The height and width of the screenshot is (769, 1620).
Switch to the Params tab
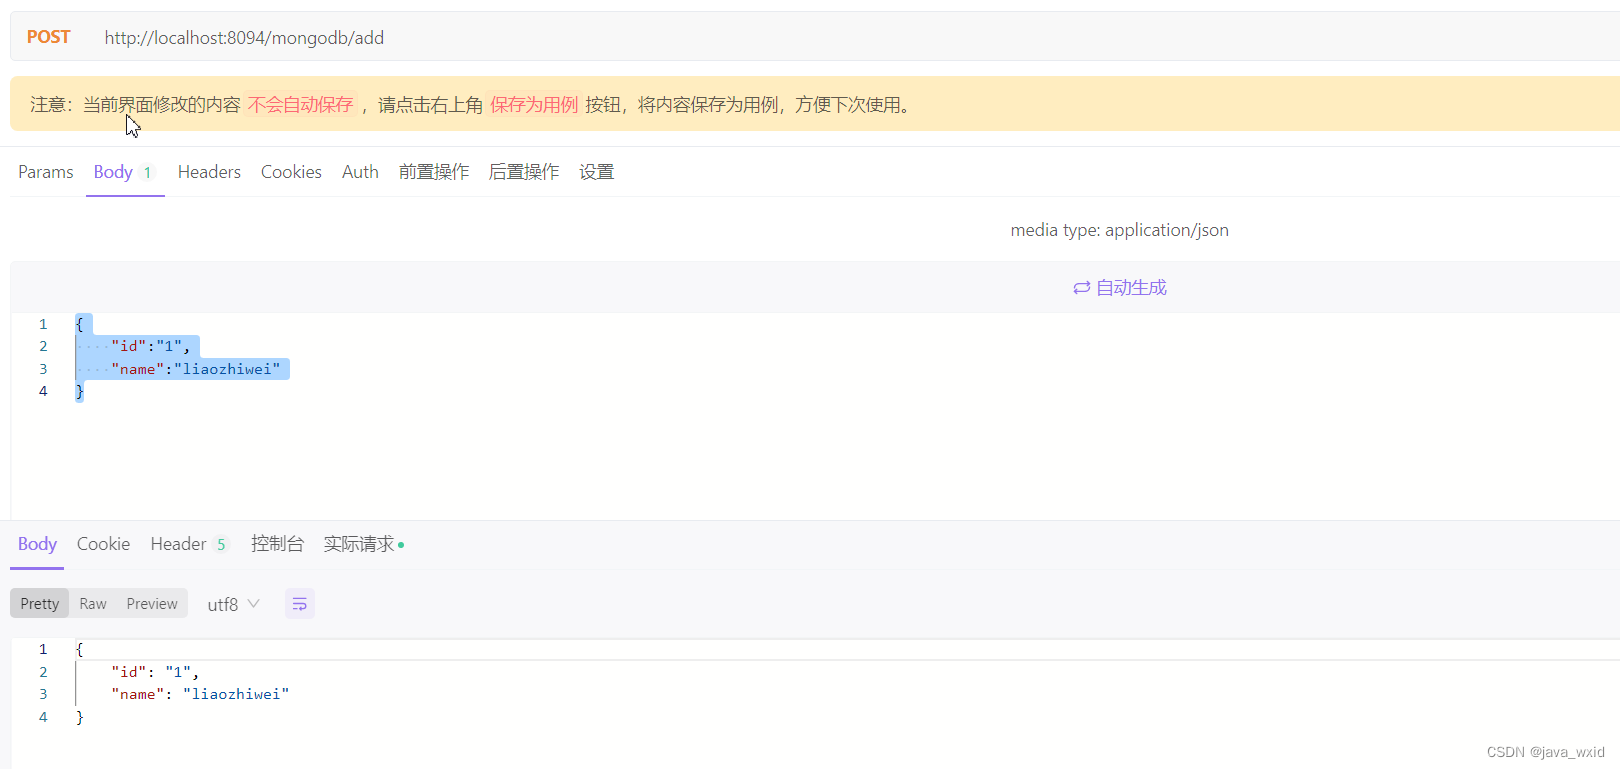(46, 172)
